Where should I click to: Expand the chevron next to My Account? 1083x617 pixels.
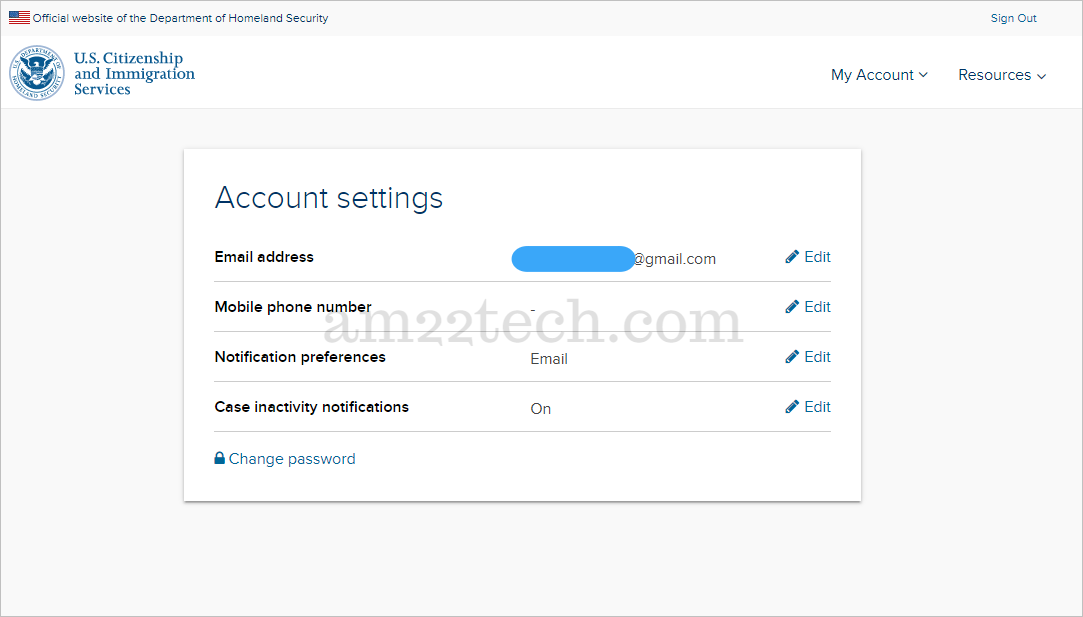coord(923,75)
